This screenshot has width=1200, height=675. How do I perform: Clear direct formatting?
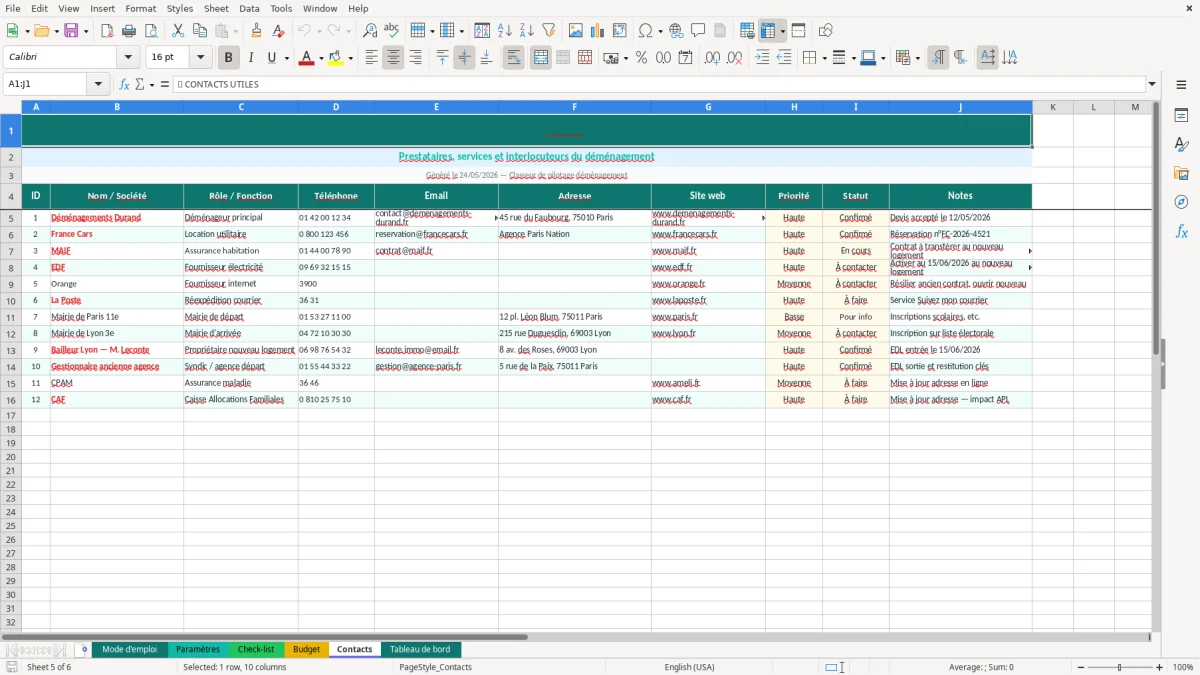pos(279,31)
